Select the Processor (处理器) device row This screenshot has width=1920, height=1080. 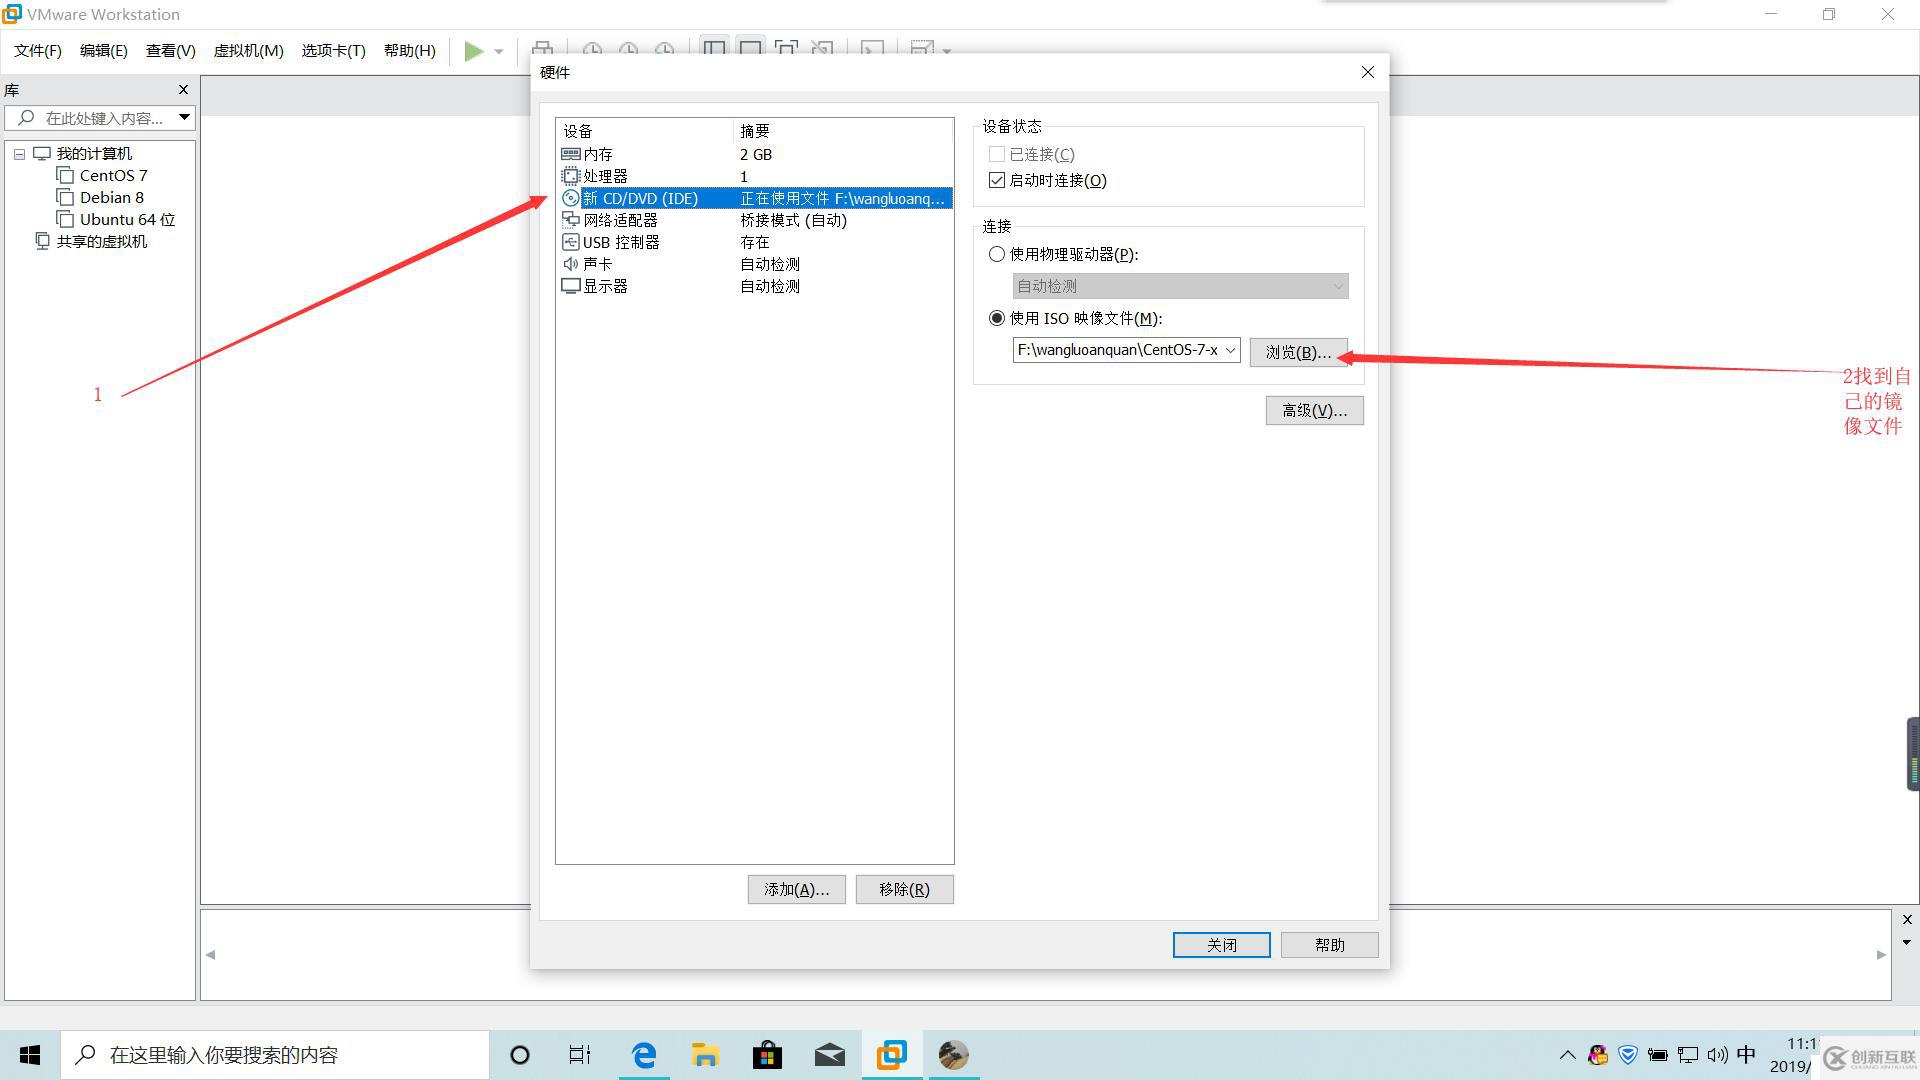(x=755, y=176)
